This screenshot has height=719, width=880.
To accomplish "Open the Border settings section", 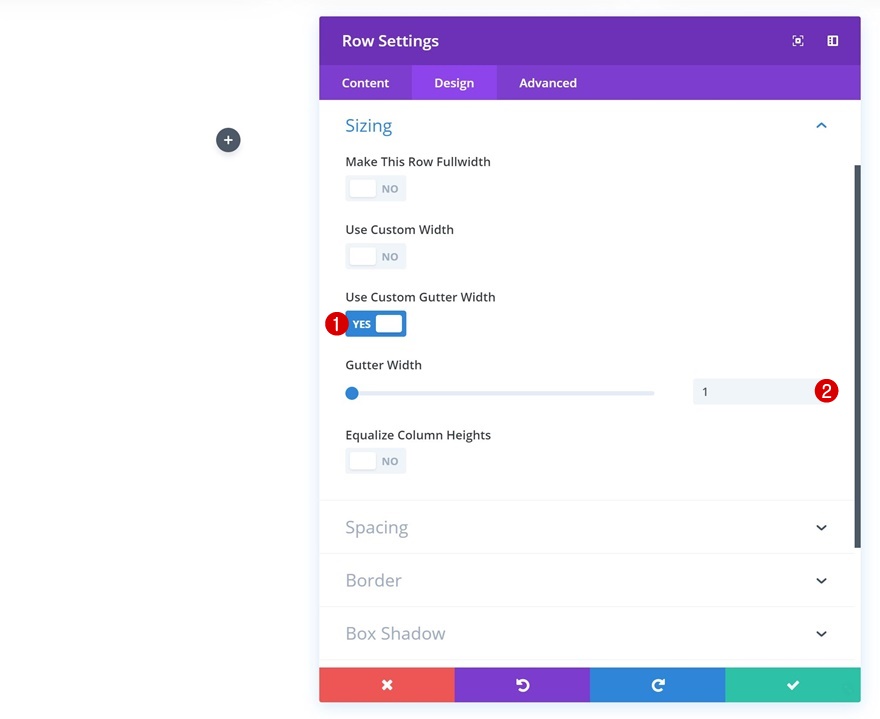I will [x=588, y=580].
